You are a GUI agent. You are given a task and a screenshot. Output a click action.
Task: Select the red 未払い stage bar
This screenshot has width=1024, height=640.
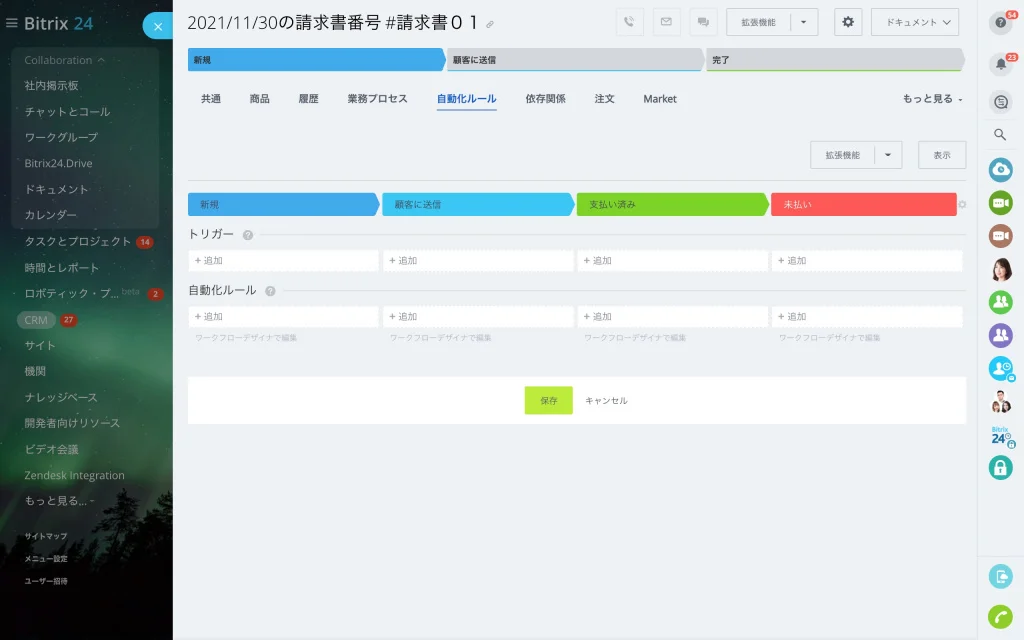(864, 204)
